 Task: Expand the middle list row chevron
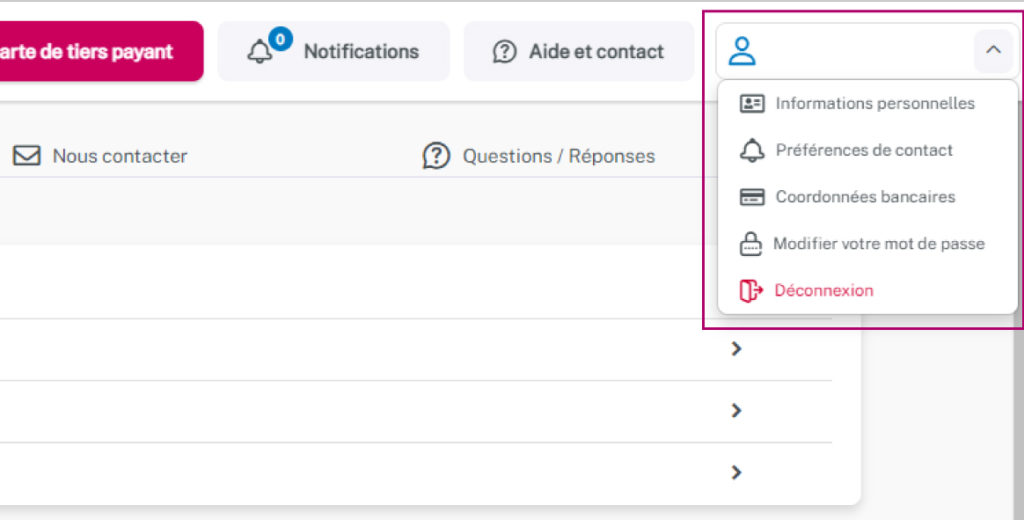[737, 410]
